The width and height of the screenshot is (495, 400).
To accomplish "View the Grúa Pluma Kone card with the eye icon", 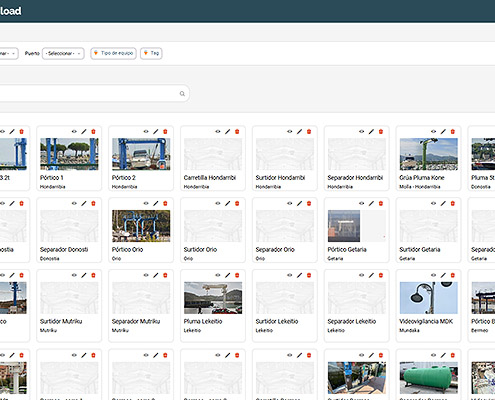I will [x=433, y=132].
